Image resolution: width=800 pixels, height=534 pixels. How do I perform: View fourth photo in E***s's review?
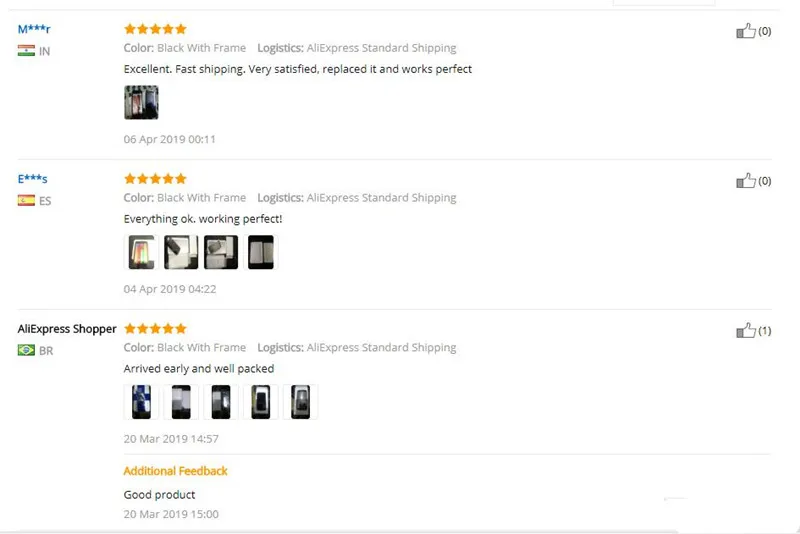click(261, 252)
